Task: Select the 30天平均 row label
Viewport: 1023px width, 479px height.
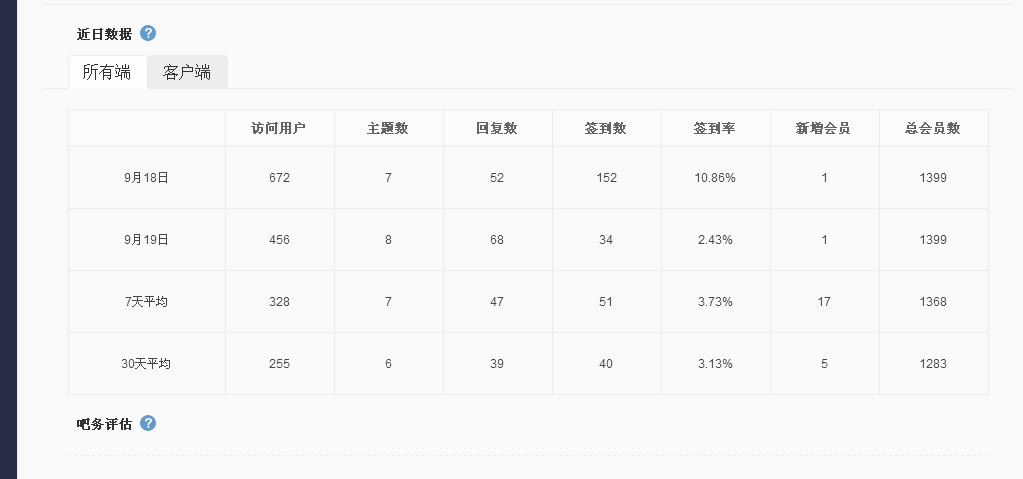Action: (x=146, y=364)
